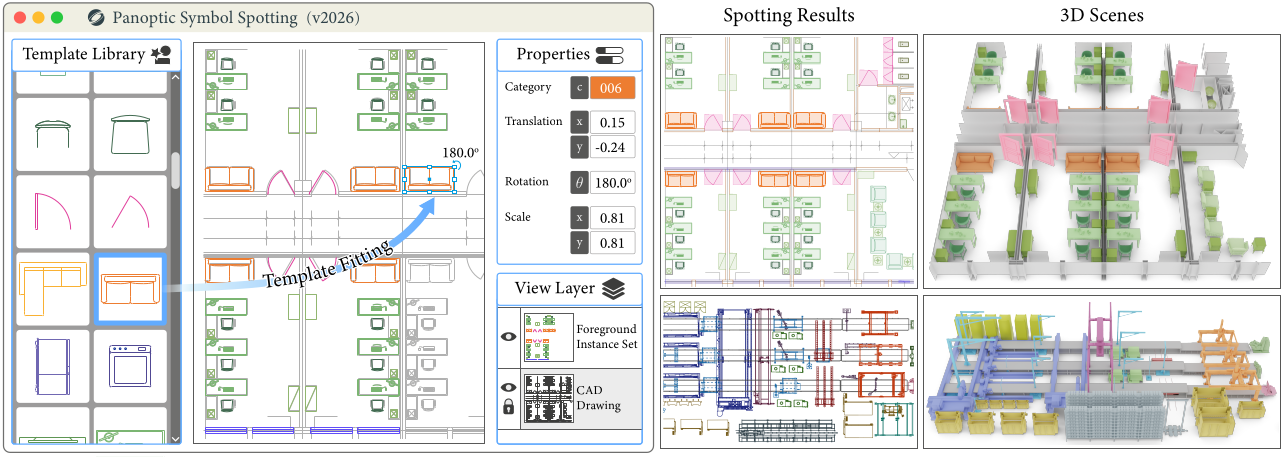
Task: Click the View Layer panel header
Action: tap(568, 289)
